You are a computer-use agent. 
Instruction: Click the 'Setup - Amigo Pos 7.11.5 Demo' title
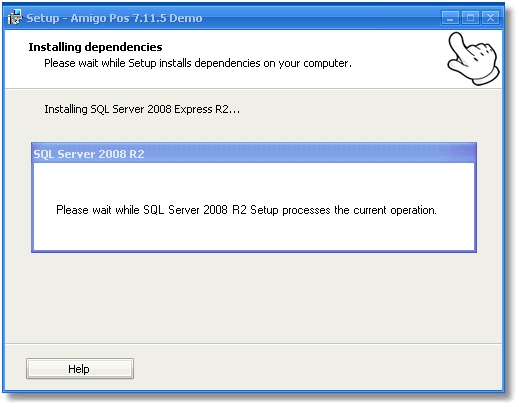tap(114, 18)
